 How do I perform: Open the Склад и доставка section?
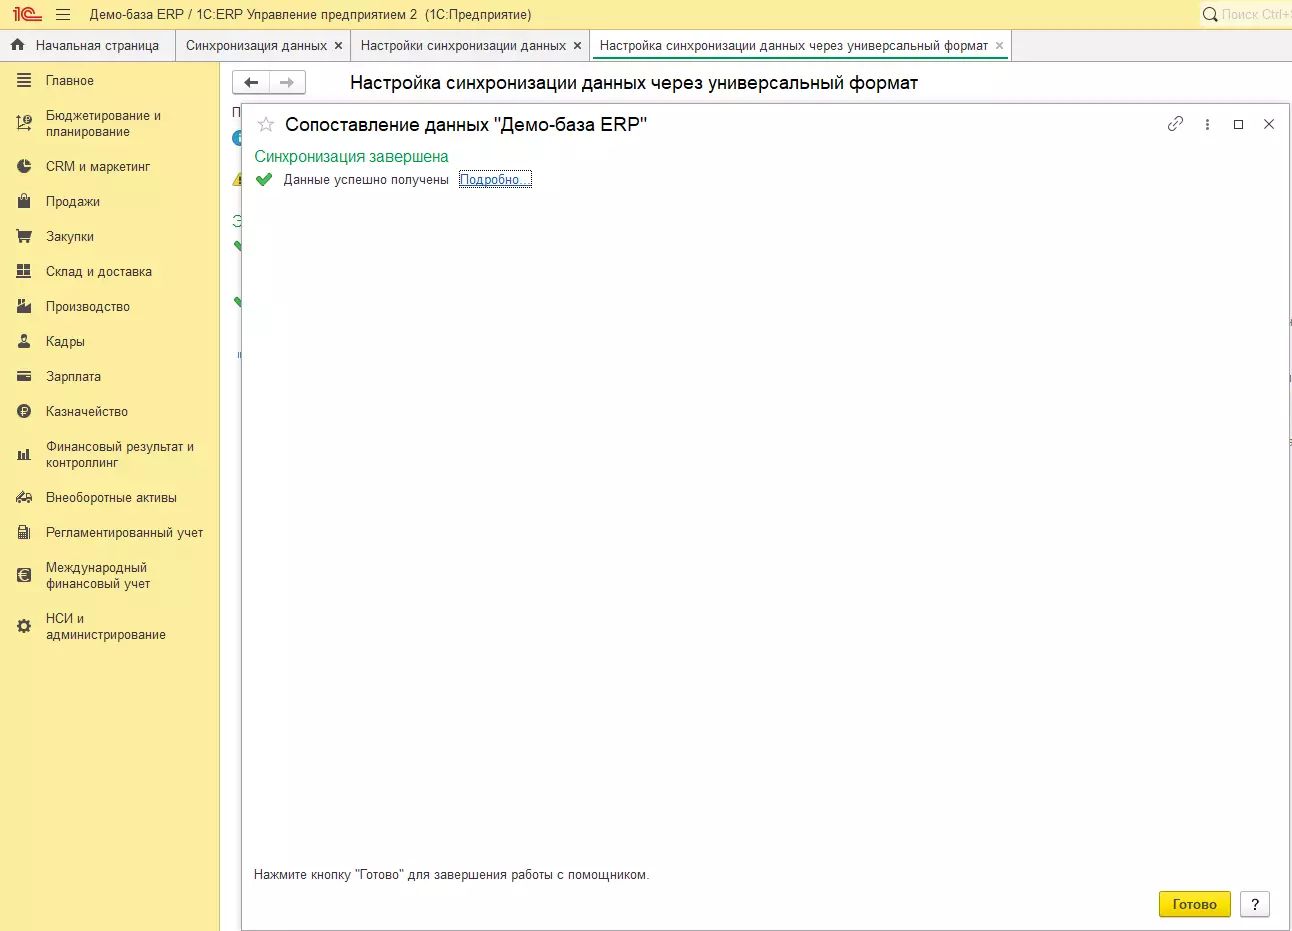(x=99, y=272)
